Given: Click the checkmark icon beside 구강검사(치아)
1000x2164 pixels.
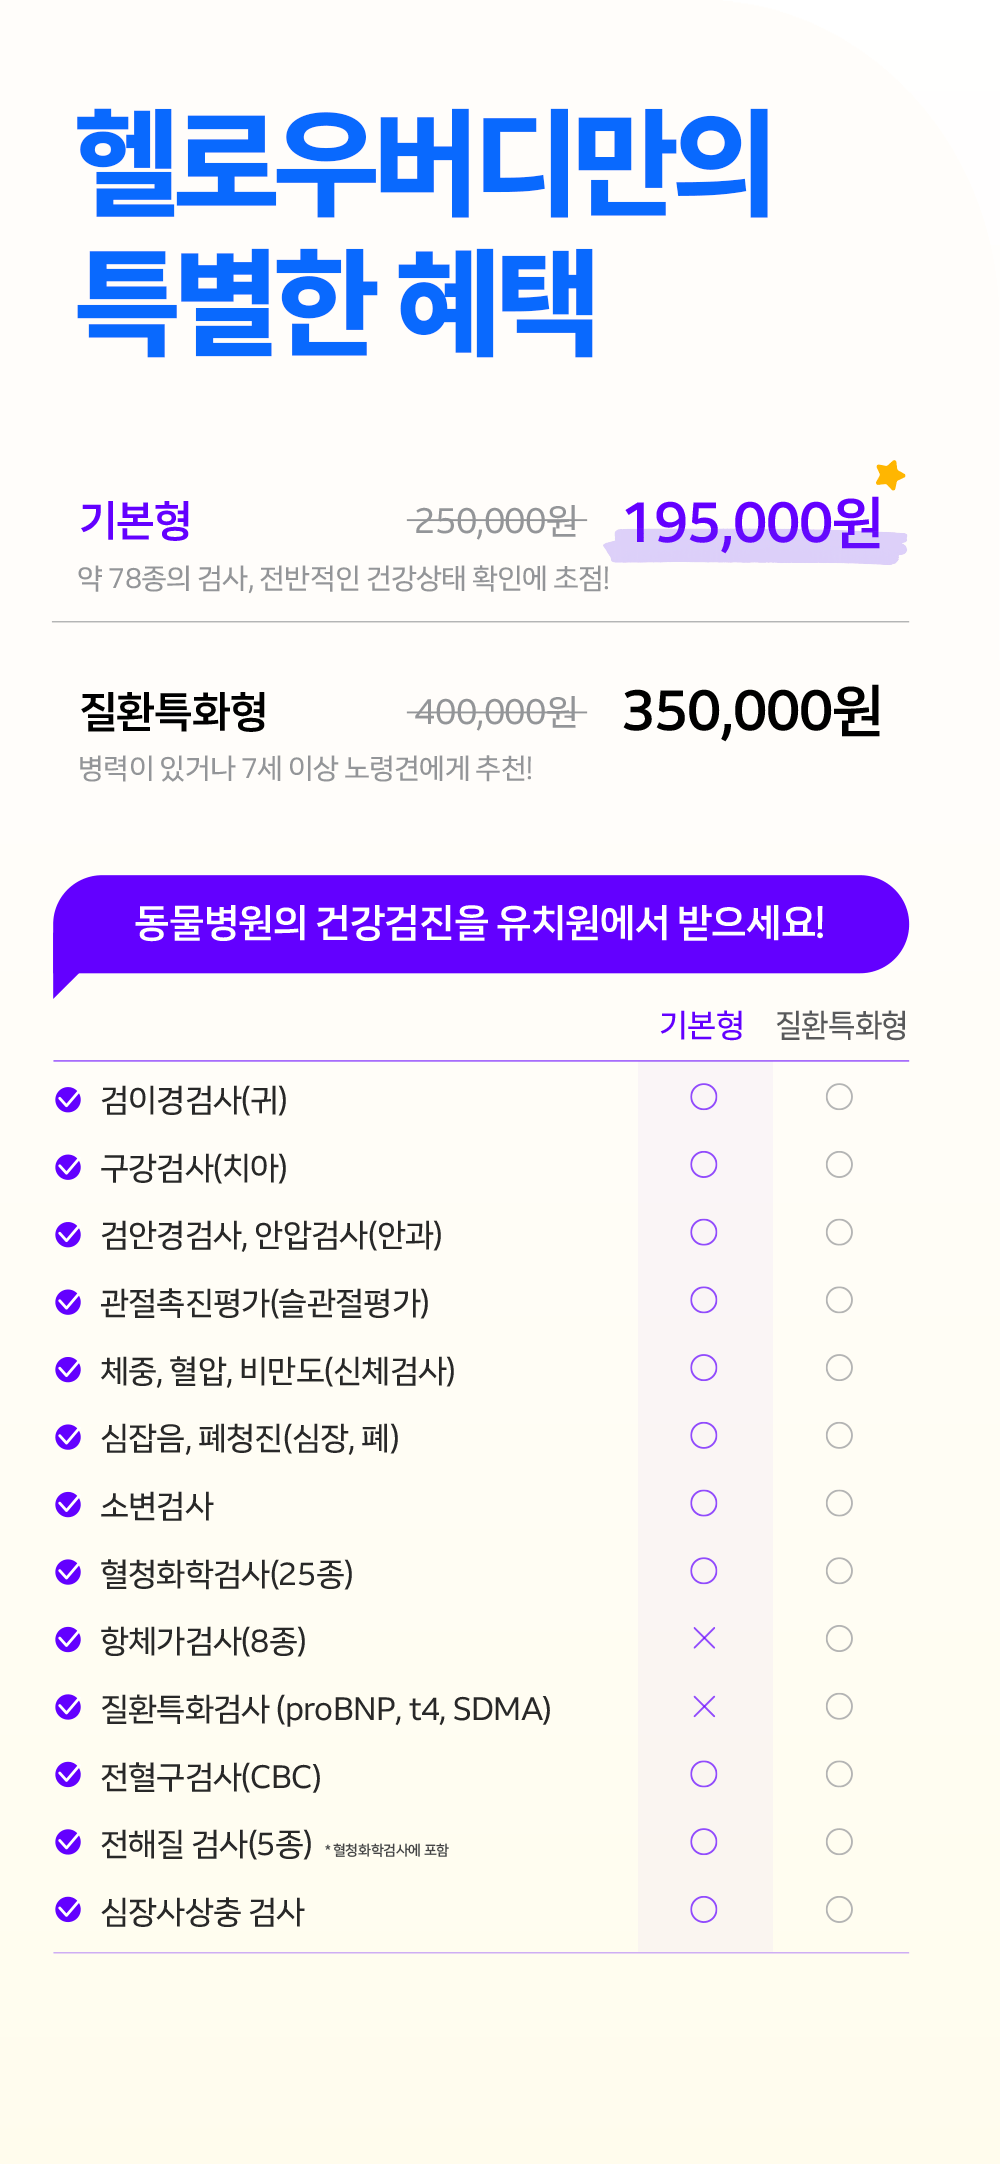Looking at the screenshot, I should (68, 1167).
